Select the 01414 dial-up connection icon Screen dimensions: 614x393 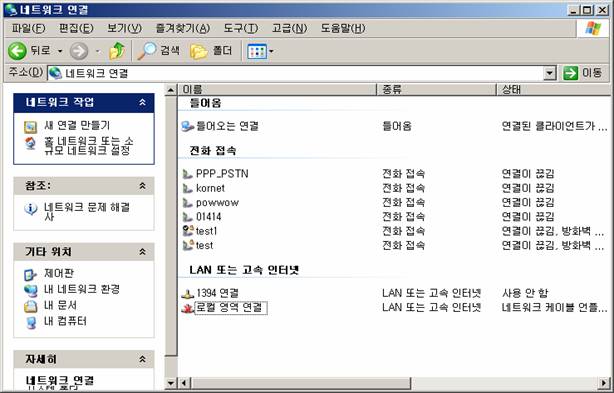click(188, 217)
